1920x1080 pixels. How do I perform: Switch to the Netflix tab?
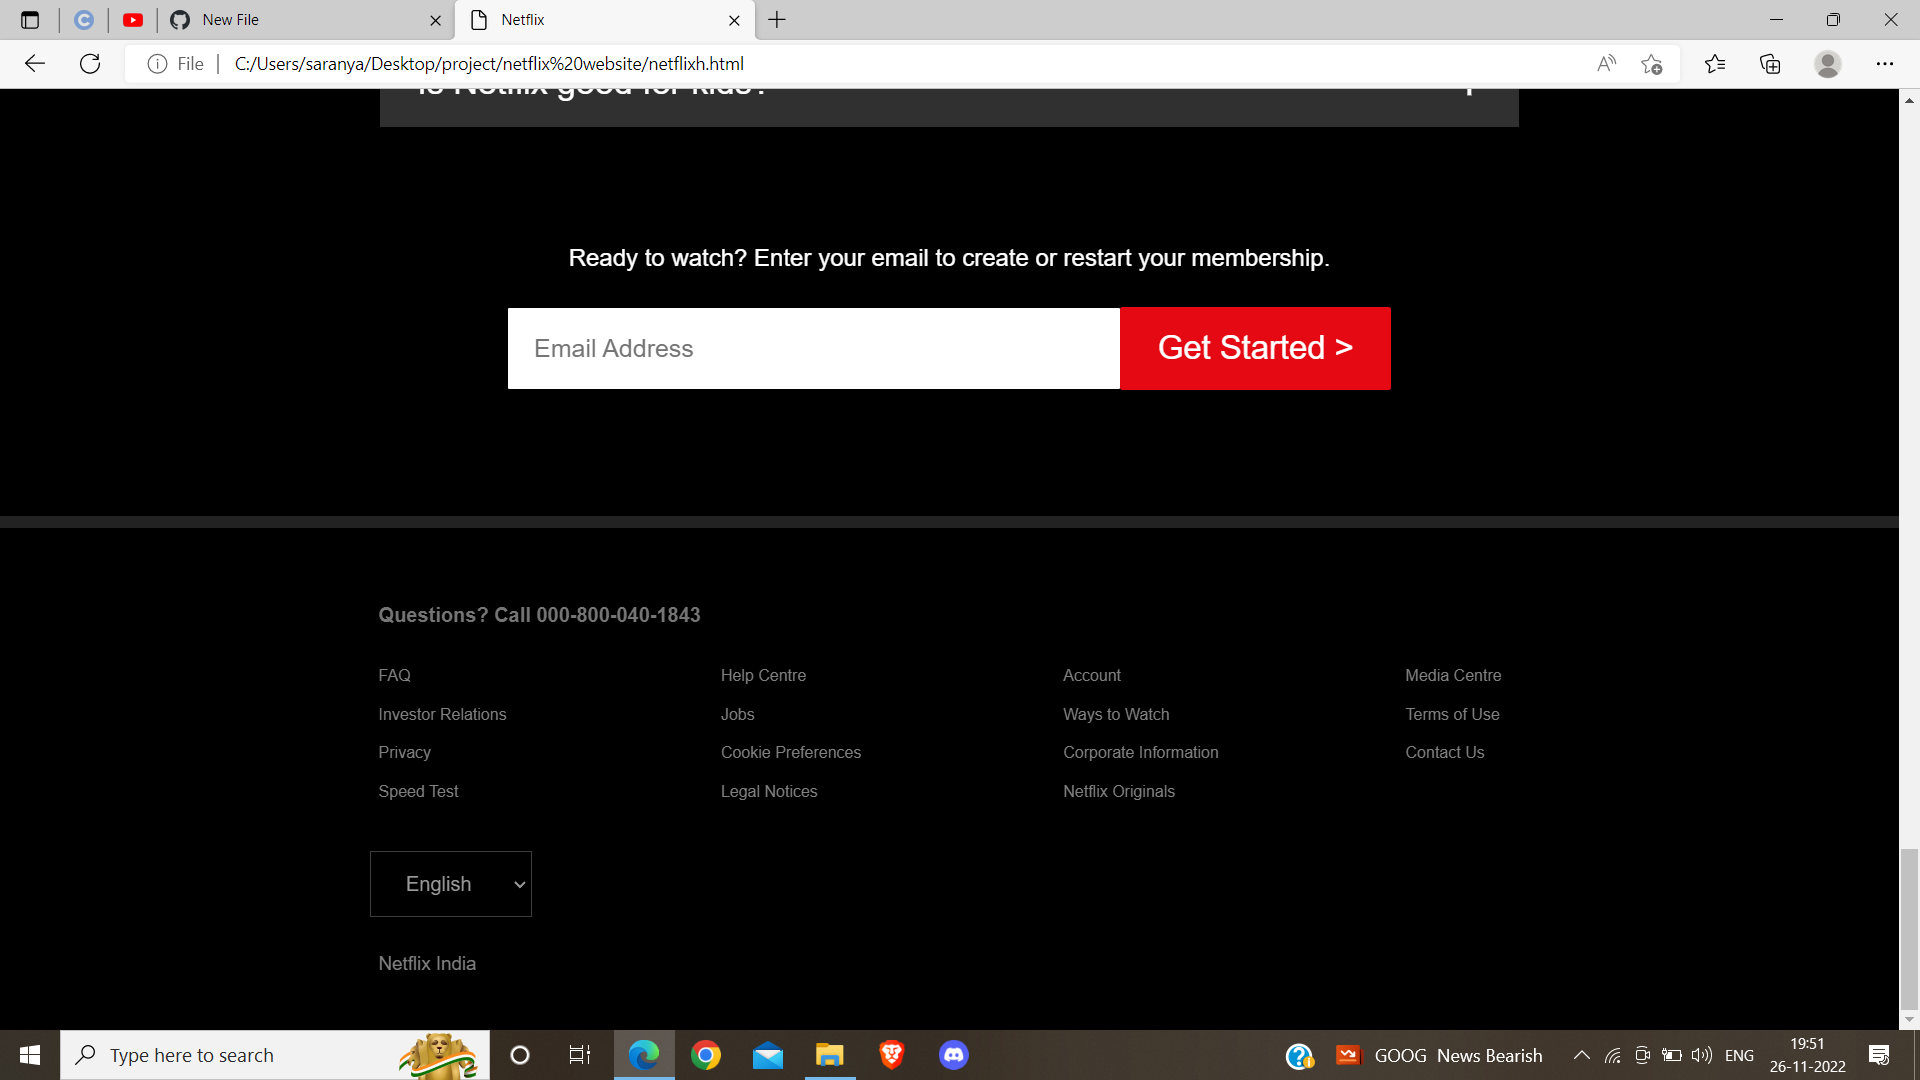560,20
